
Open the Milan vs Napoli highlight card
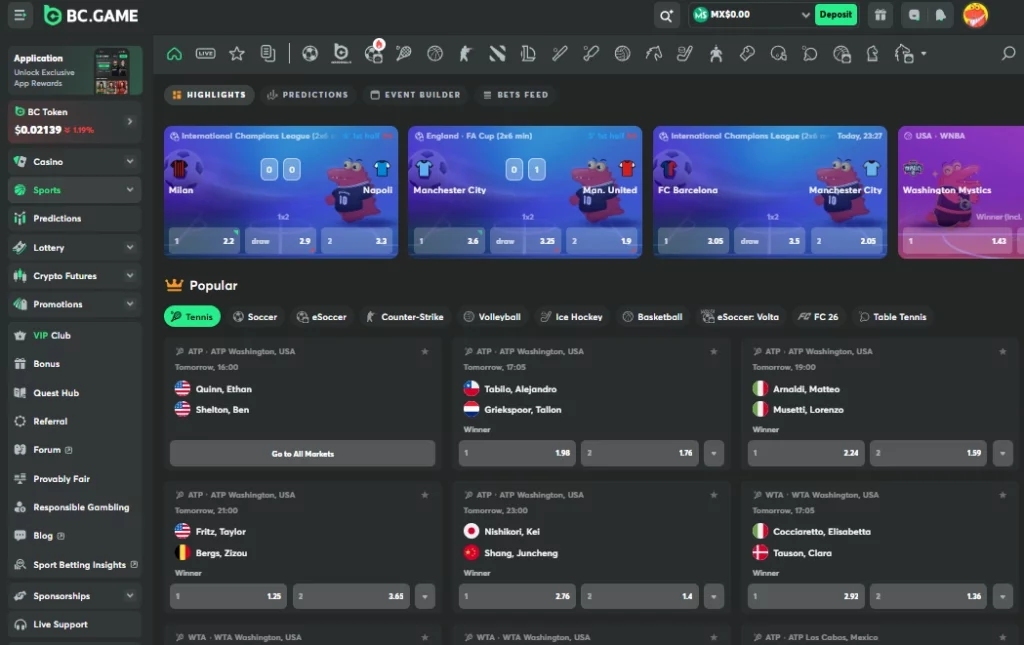coord(281,192)
